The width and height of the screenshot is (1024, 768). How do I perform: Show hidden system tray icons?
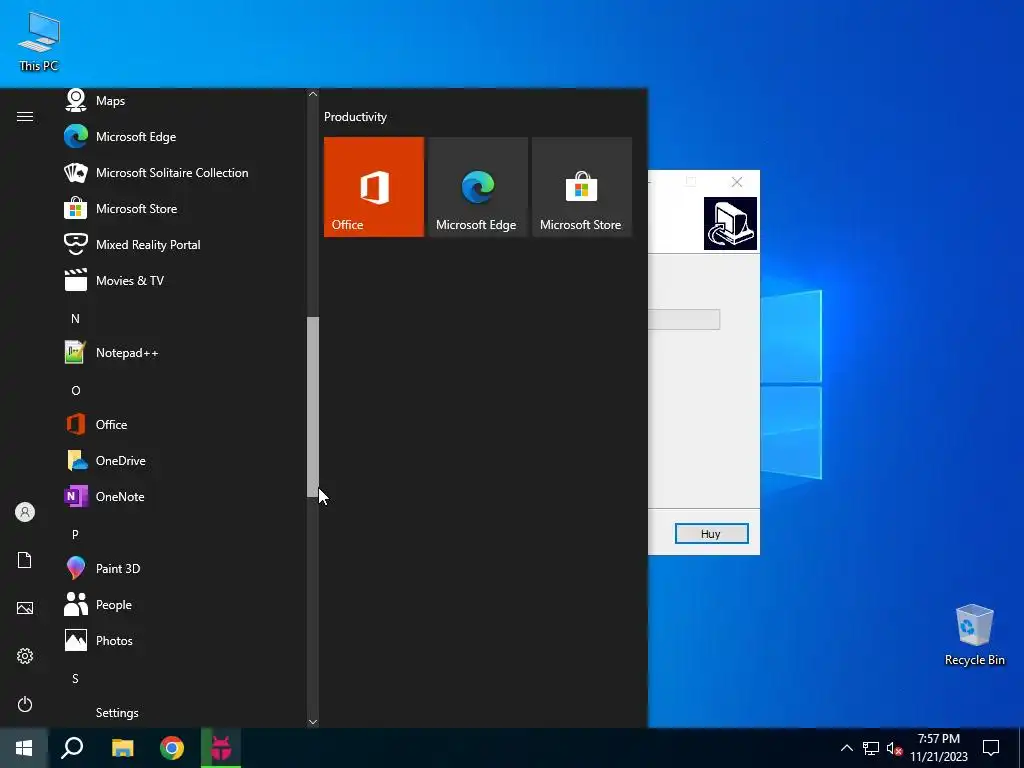pyautogui.click(x=846, y=748)
